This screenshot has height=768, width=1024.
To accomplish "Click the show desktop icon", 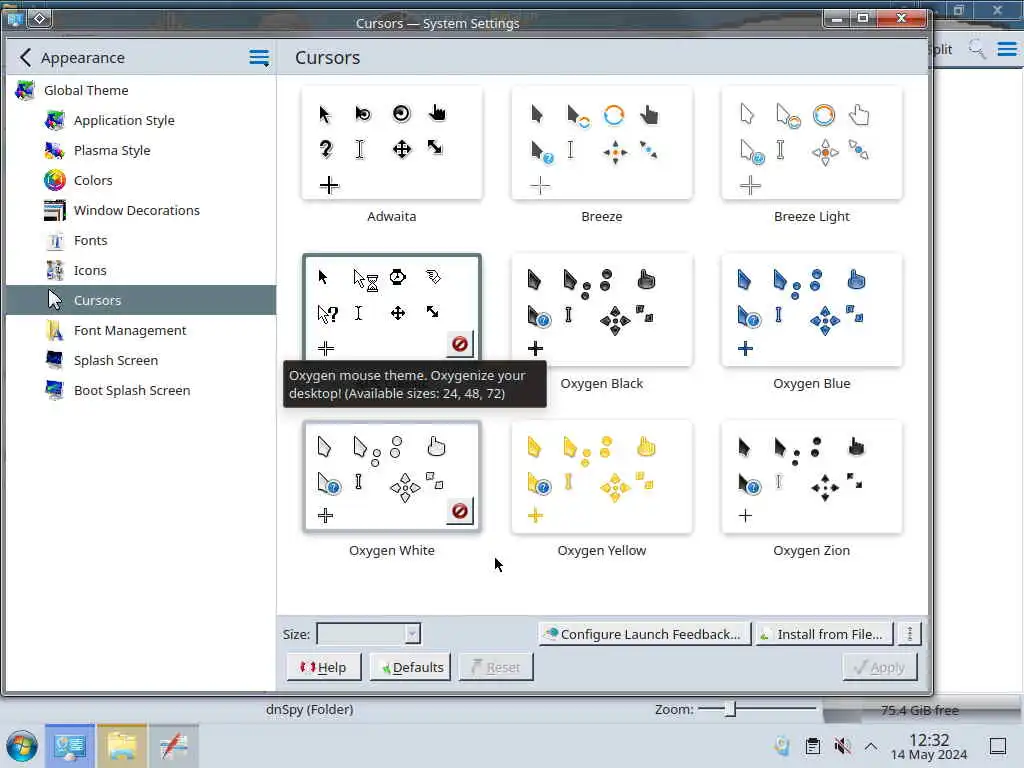I will click(x=998, y=746).
